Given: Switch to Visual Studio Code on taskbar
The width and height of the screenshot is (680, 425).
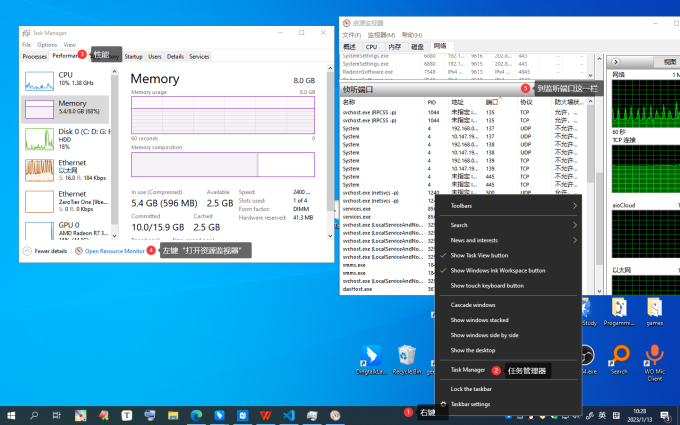Looking at the screenshot, I should click(x=289, y=415).
